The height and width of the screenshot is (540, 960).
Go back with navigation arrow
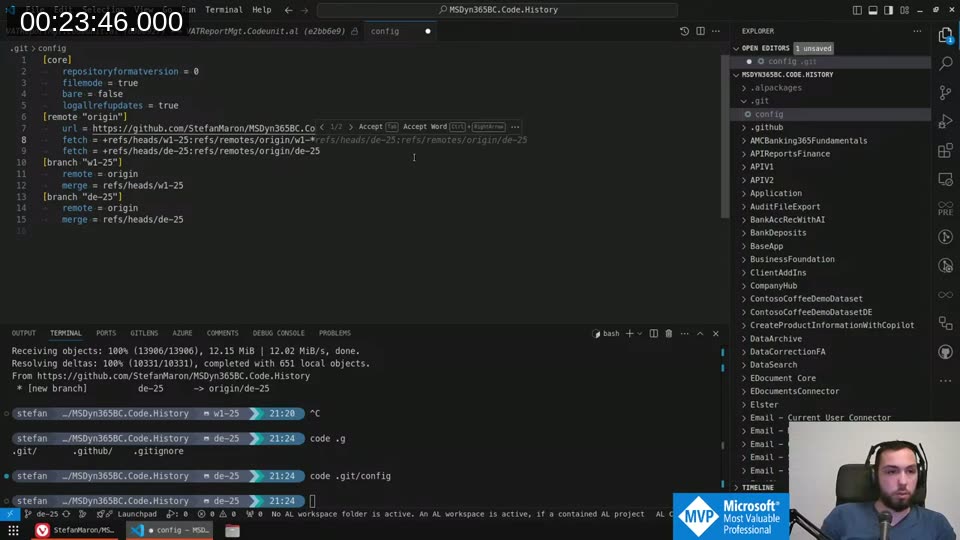point(288,10)
